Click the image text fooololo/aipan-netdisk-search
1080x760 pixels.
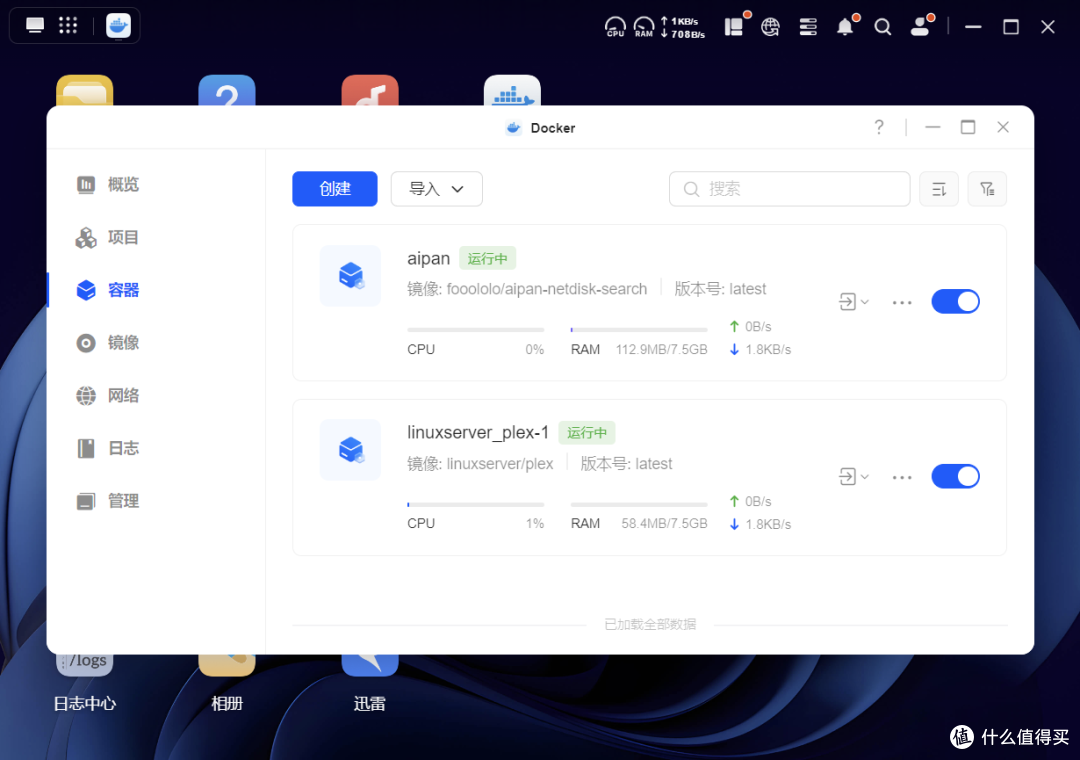(547, 289)
